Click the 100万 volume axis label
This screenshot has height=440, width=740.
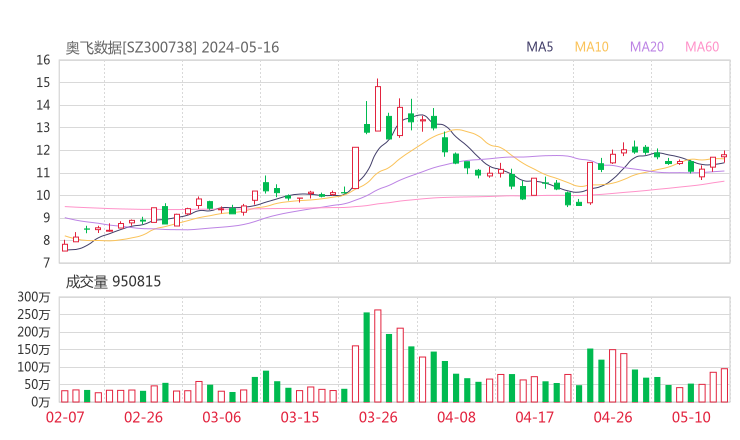(x=34, y=367)
